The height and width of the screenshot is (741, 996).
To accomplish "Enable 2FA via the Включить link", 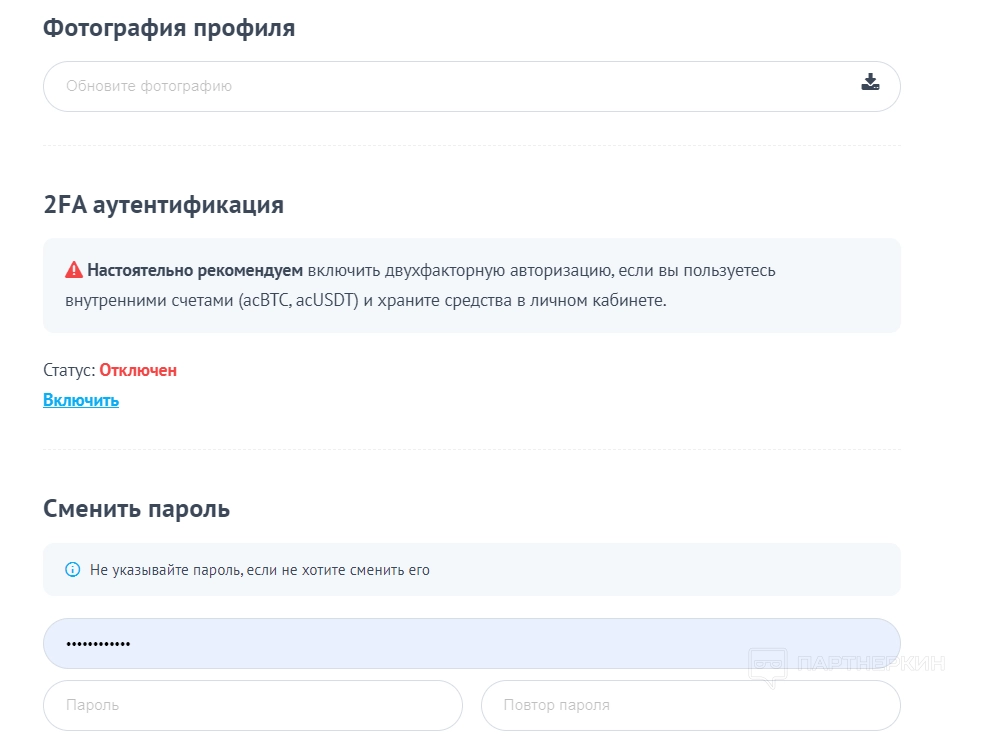I will pyautogui.click(x=81, y=400).
